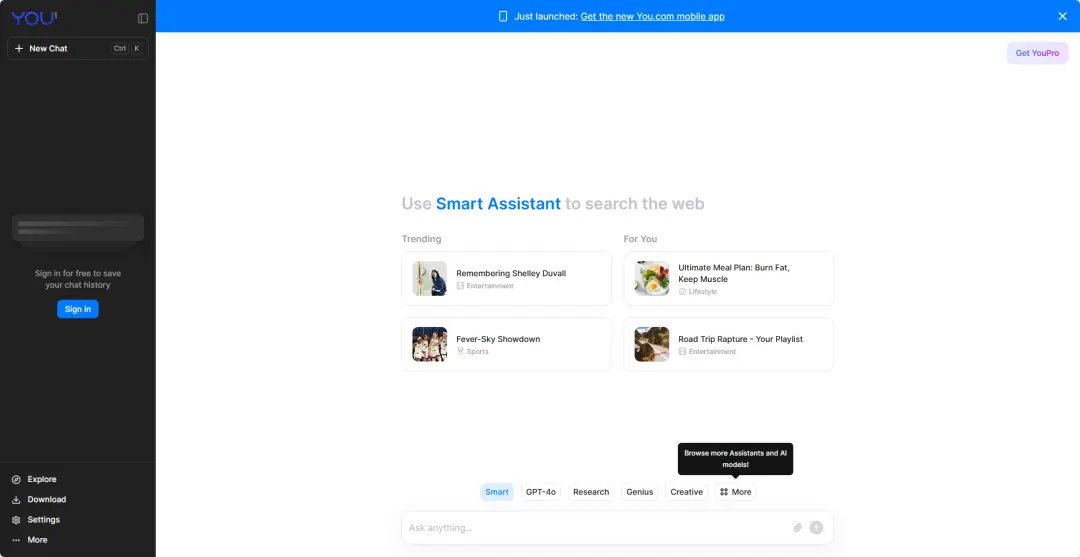Viewport: 1080px width, 557px height.
Task: Select the Smart assistant mode
Action: [x=497, y=492]
